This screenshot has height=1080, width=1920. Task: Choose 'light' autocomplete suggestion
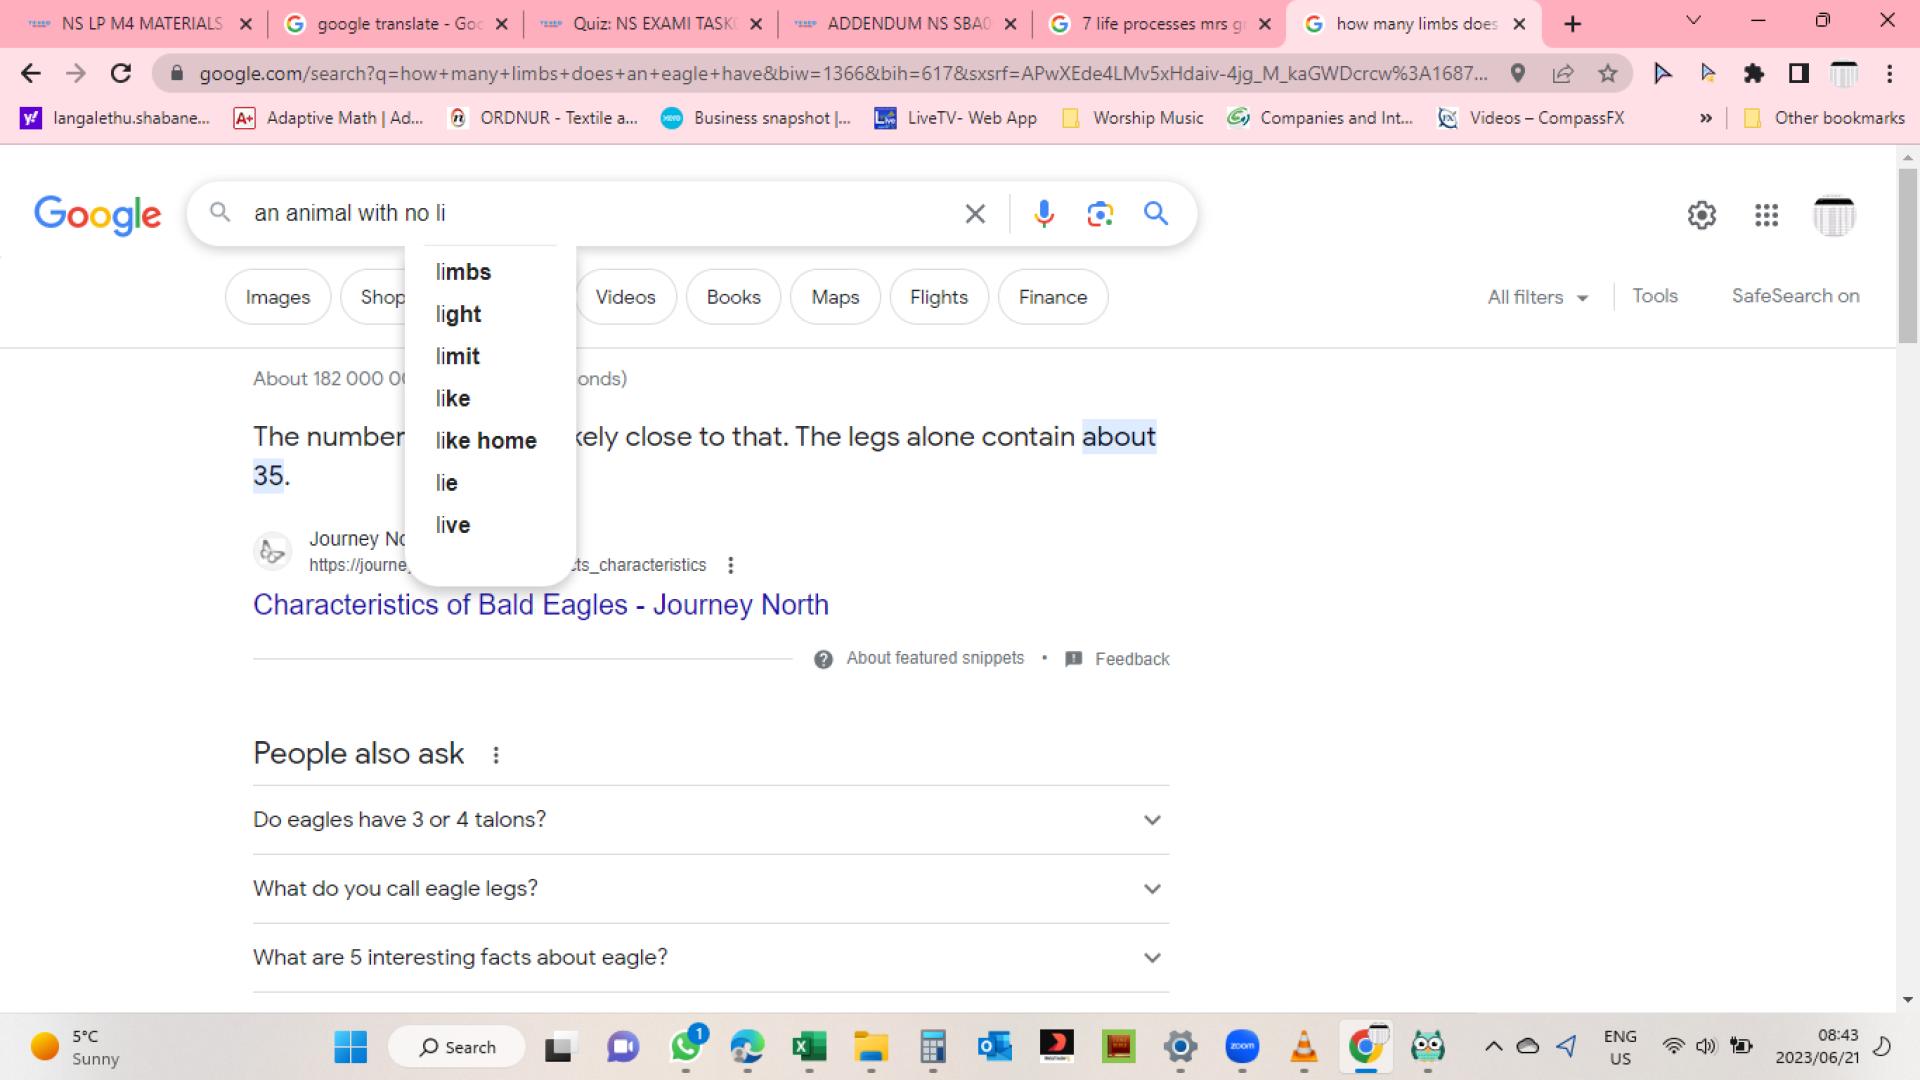point(490,314)
